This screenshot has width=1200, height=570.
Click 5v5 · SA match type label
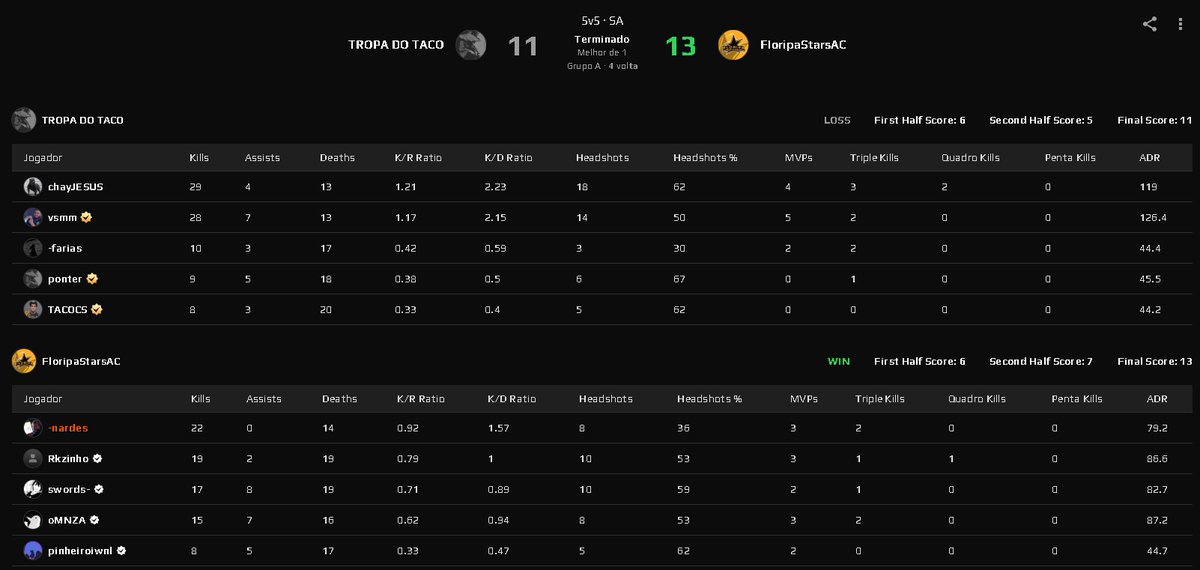pos(602,20)
